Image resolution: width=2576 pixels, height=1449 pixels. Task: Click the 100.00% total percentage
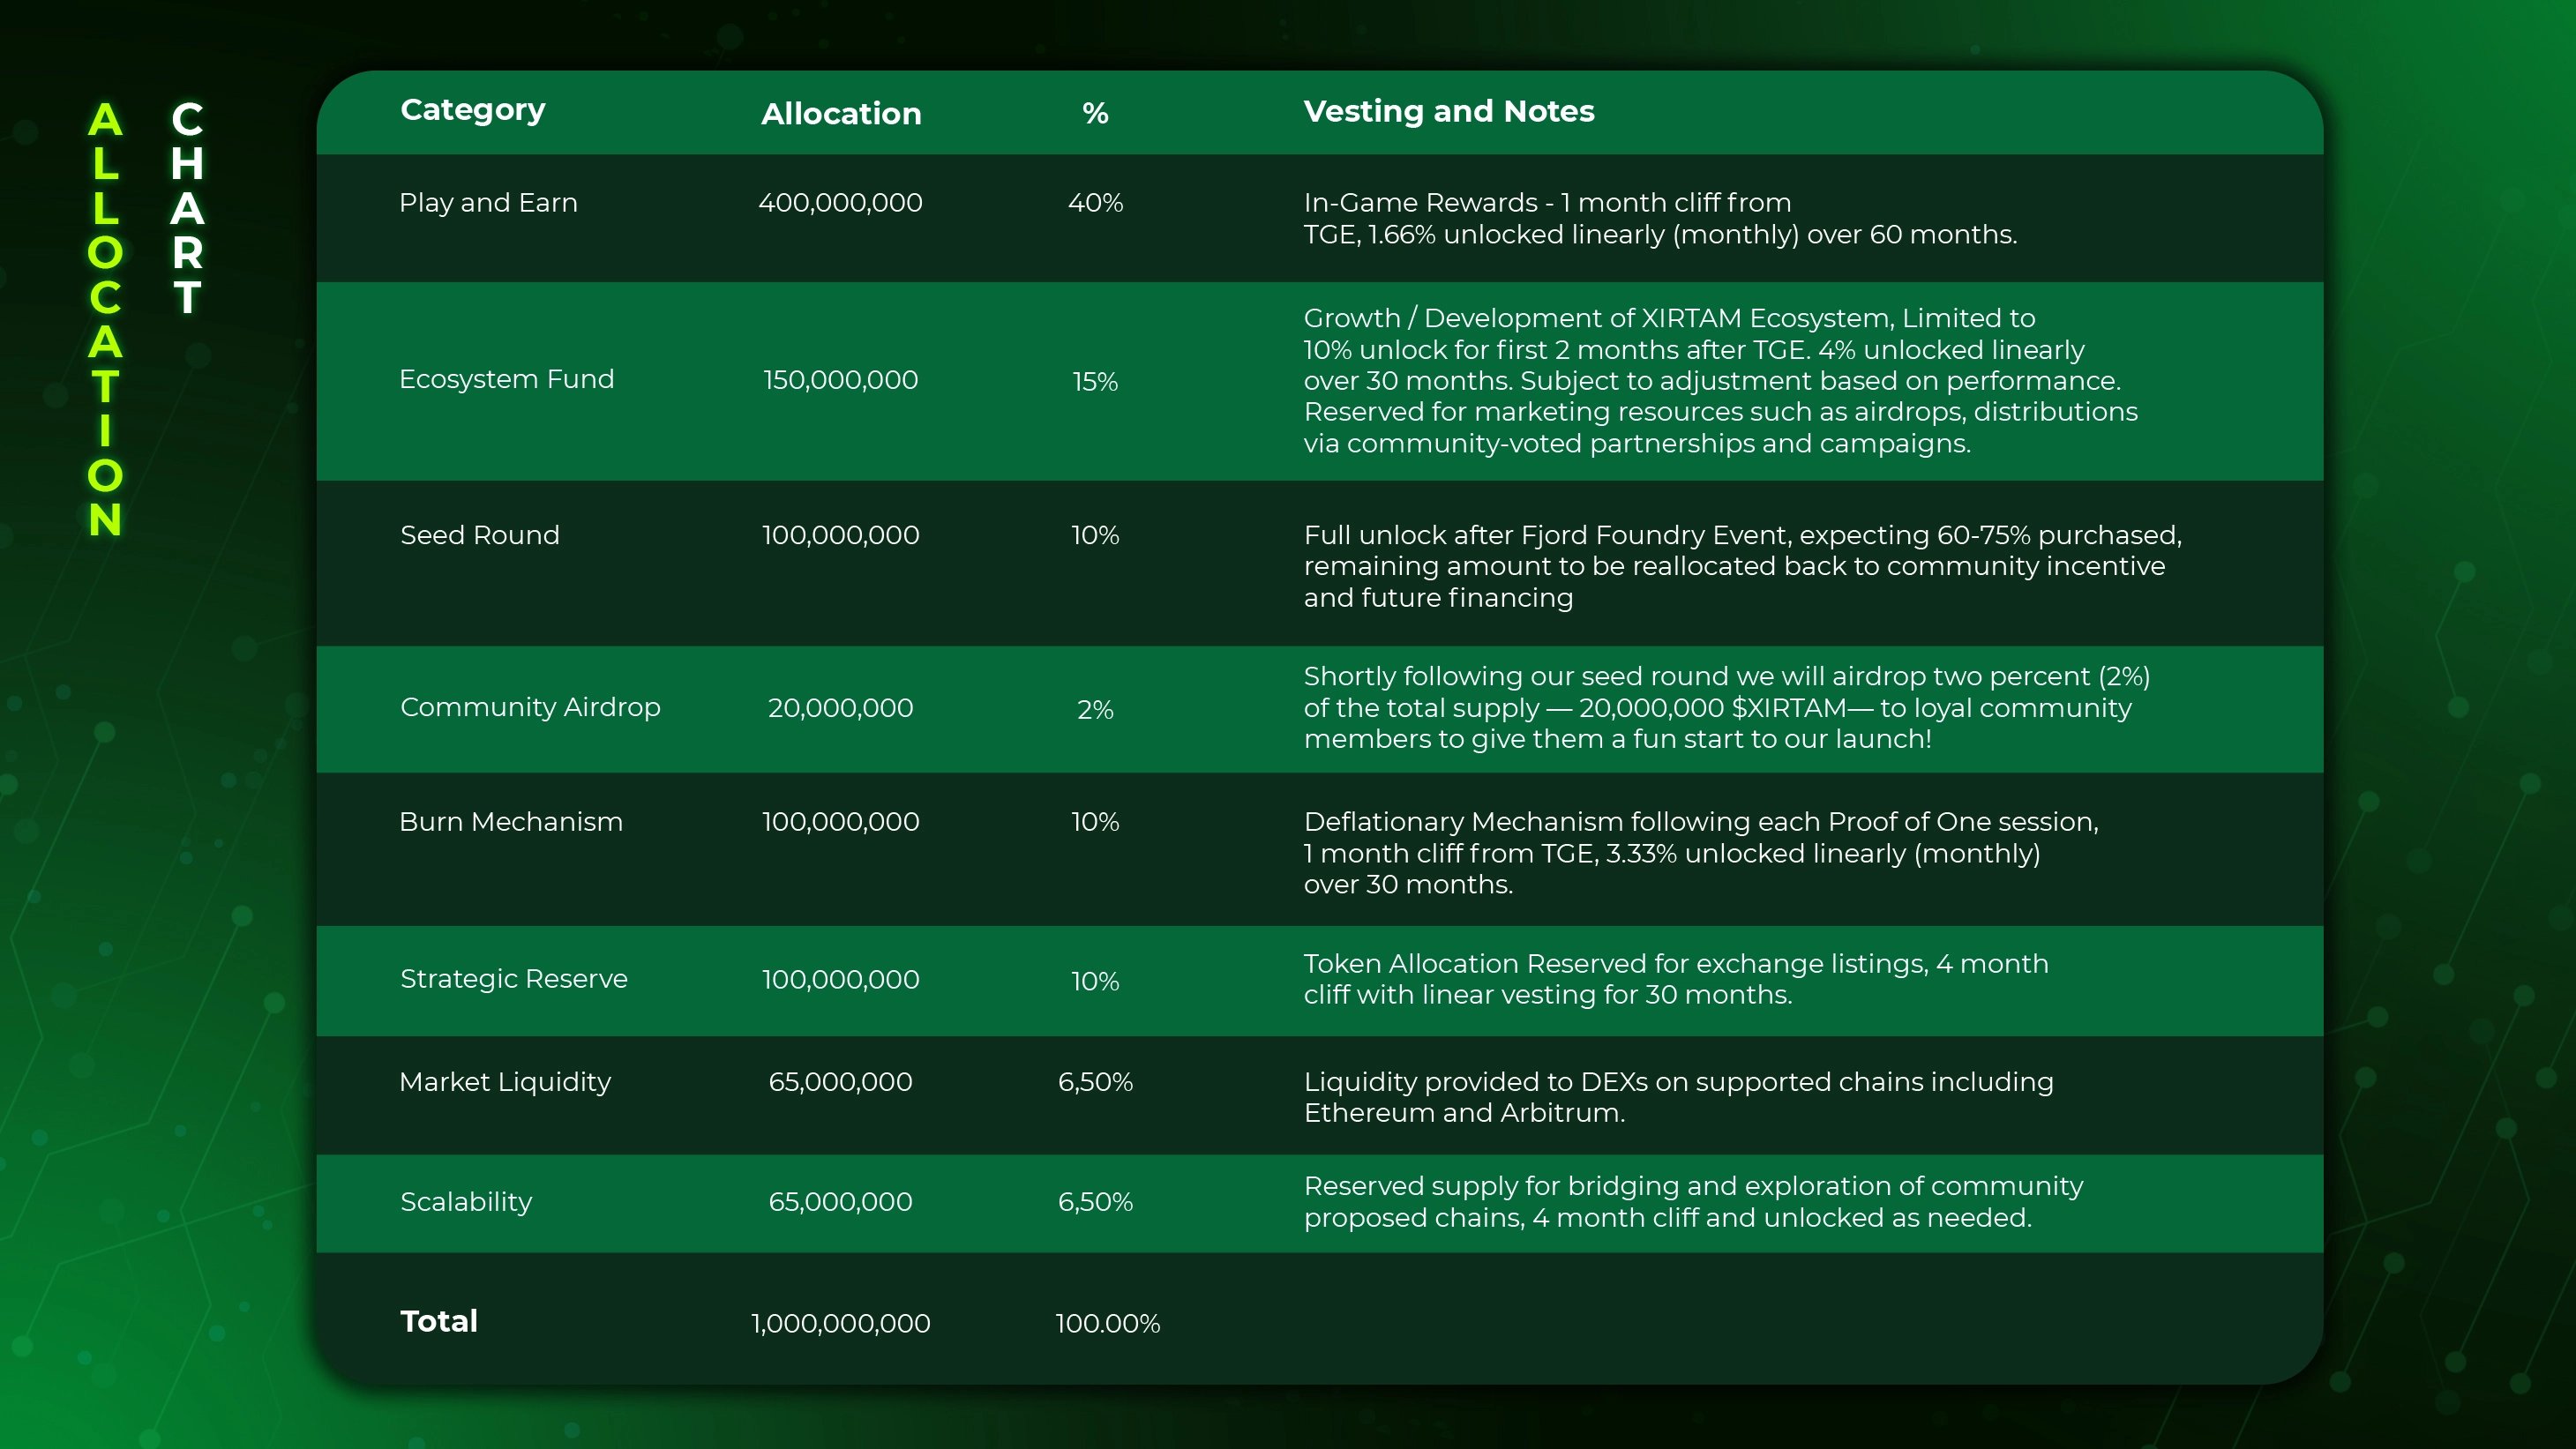click(x=1107, y=1323)
